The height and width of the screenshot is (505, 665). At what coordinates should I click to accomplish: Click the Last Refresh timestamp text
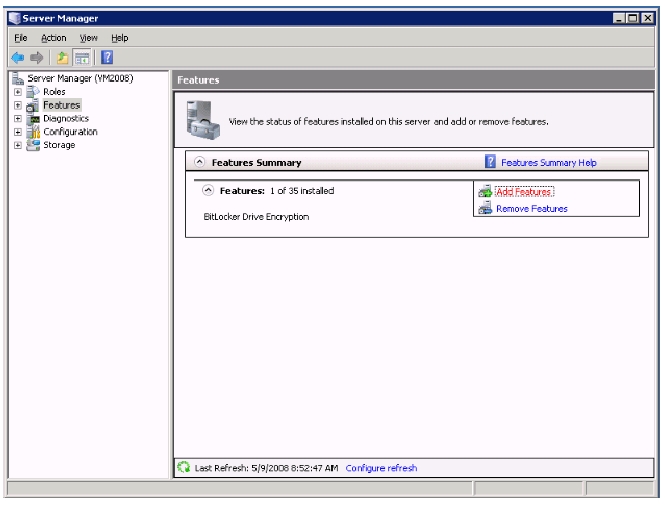tap(266, 468)
